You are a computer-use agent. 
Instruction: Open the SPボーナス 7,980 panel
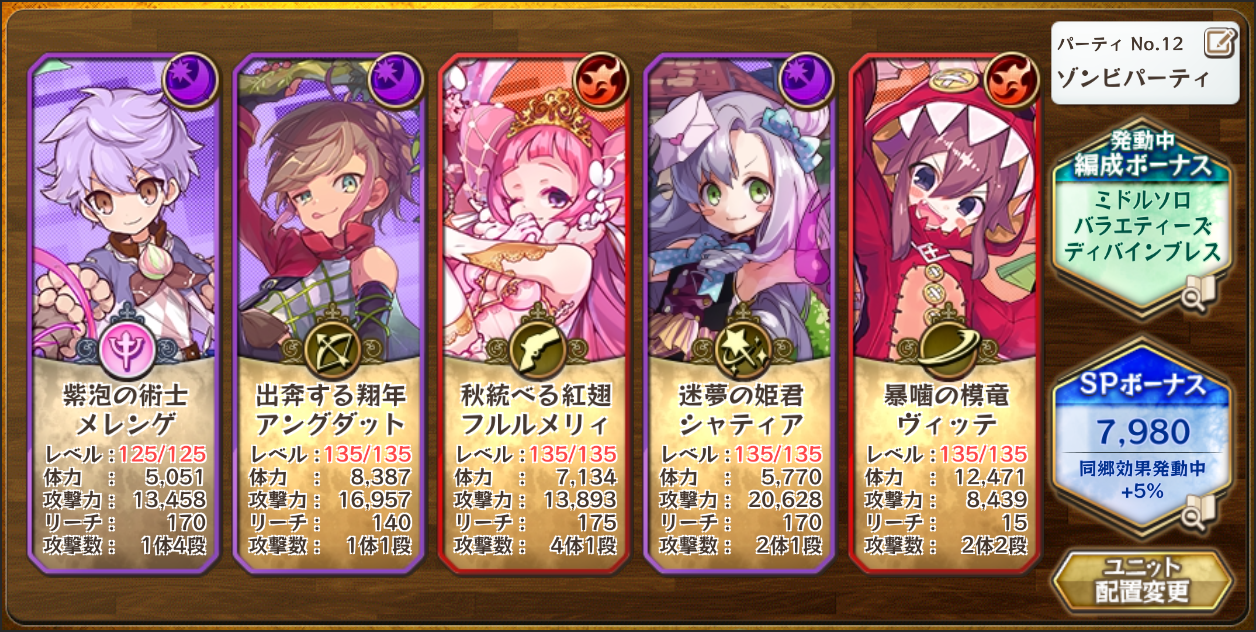click(x=1142, y=440)
